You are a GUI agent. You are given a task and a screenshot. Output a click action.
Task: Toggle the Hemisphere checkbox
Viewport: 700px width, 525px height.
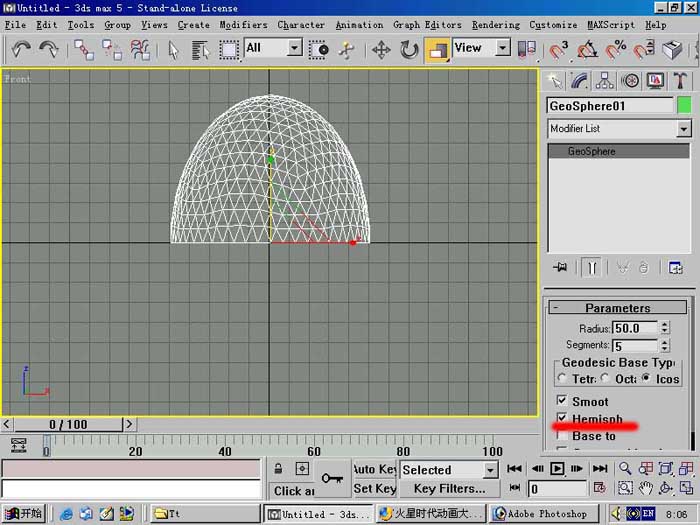tap(562, 417)
